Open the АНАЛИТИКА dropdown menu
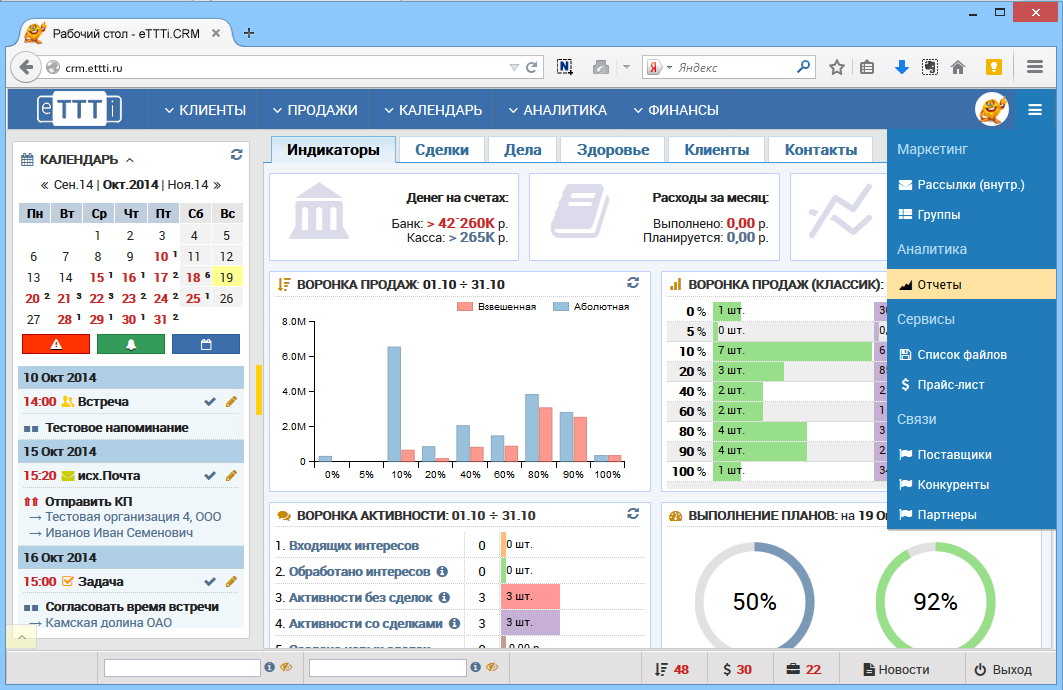Viewport: 1063px width, 690px height. pyautogui.click(x=557, y=110)
